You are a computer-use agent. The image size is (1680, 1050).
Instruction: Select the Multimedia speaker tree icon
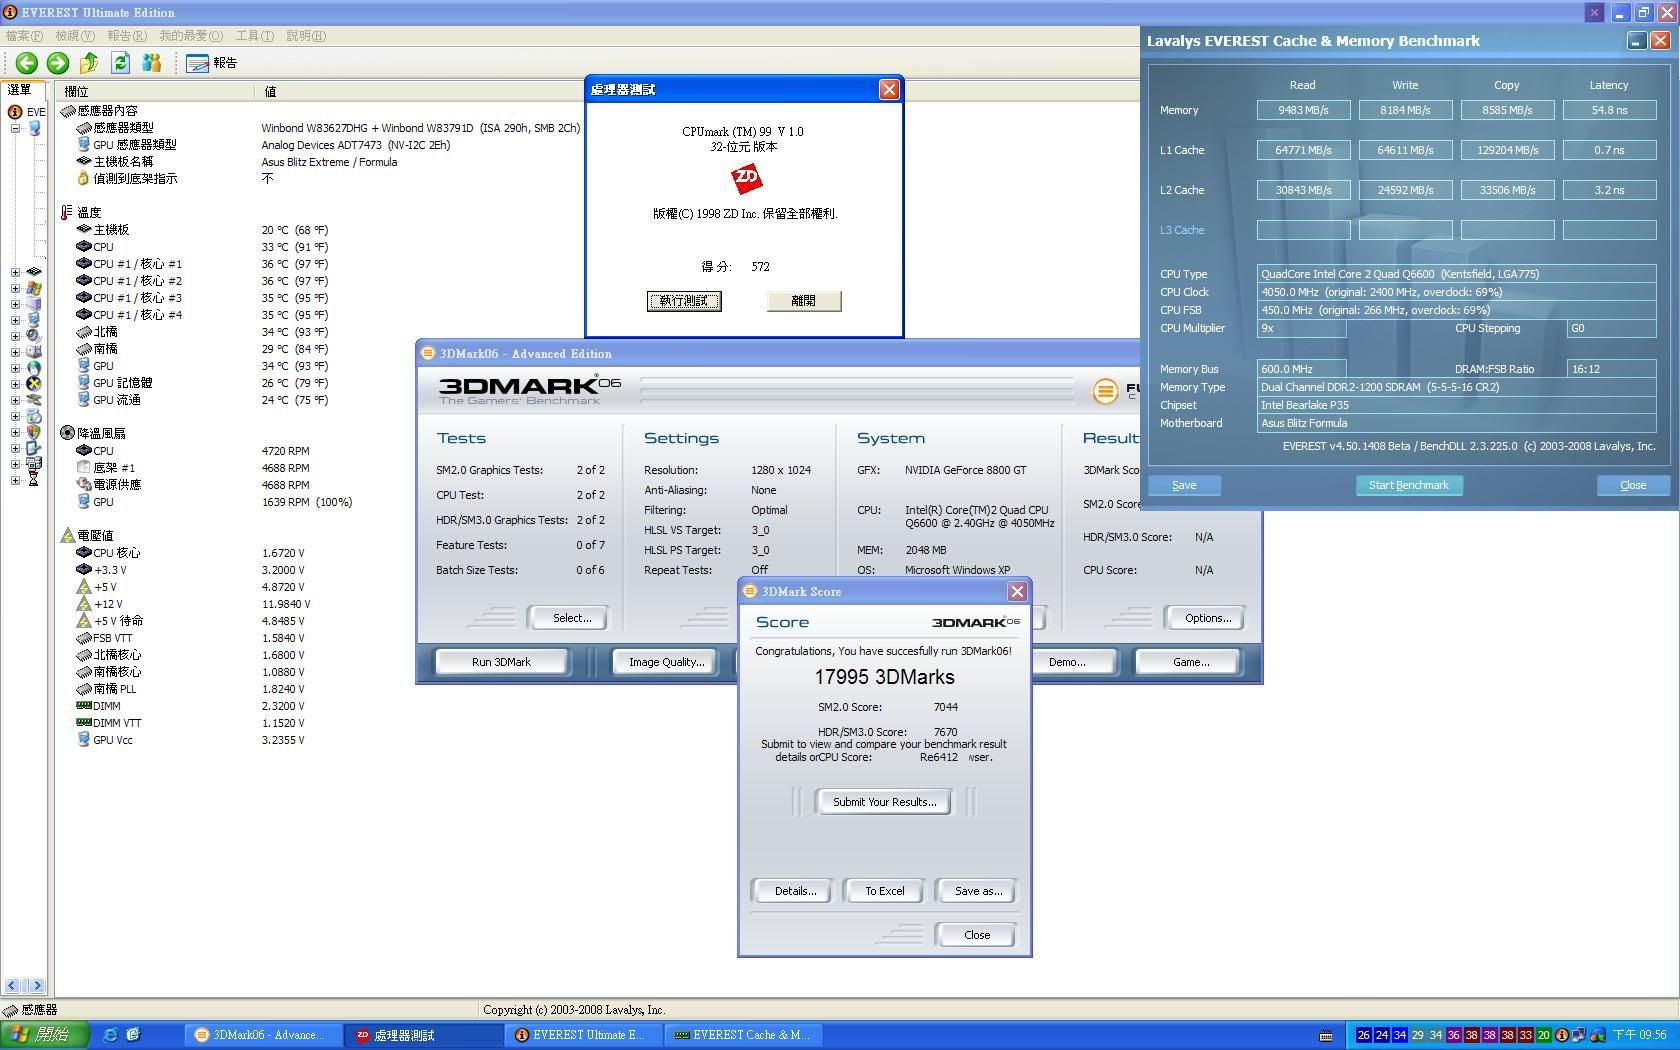point(34,336)
